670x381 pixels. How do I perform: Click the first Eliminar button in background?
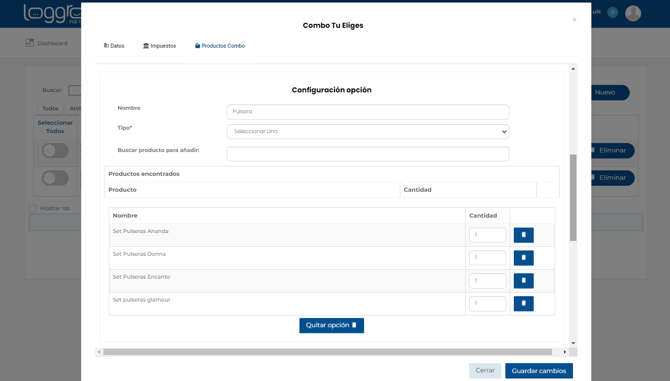612,150
